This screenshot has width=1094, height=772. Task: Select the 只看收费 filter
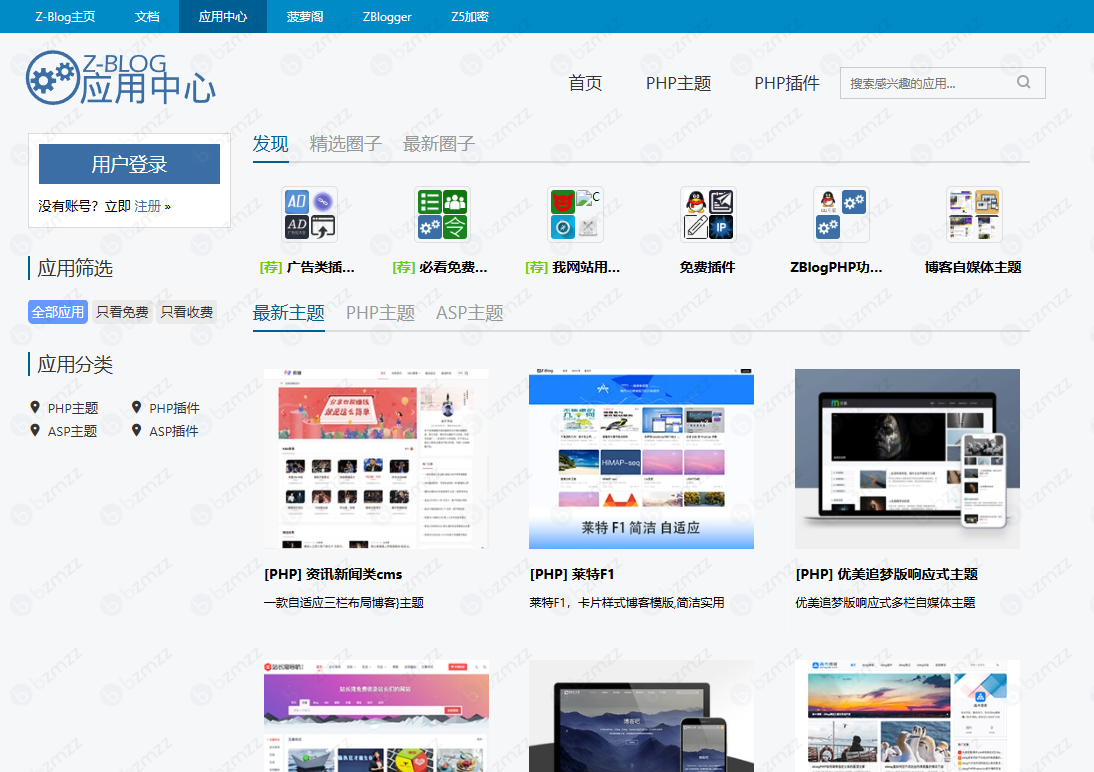[186, 312]
